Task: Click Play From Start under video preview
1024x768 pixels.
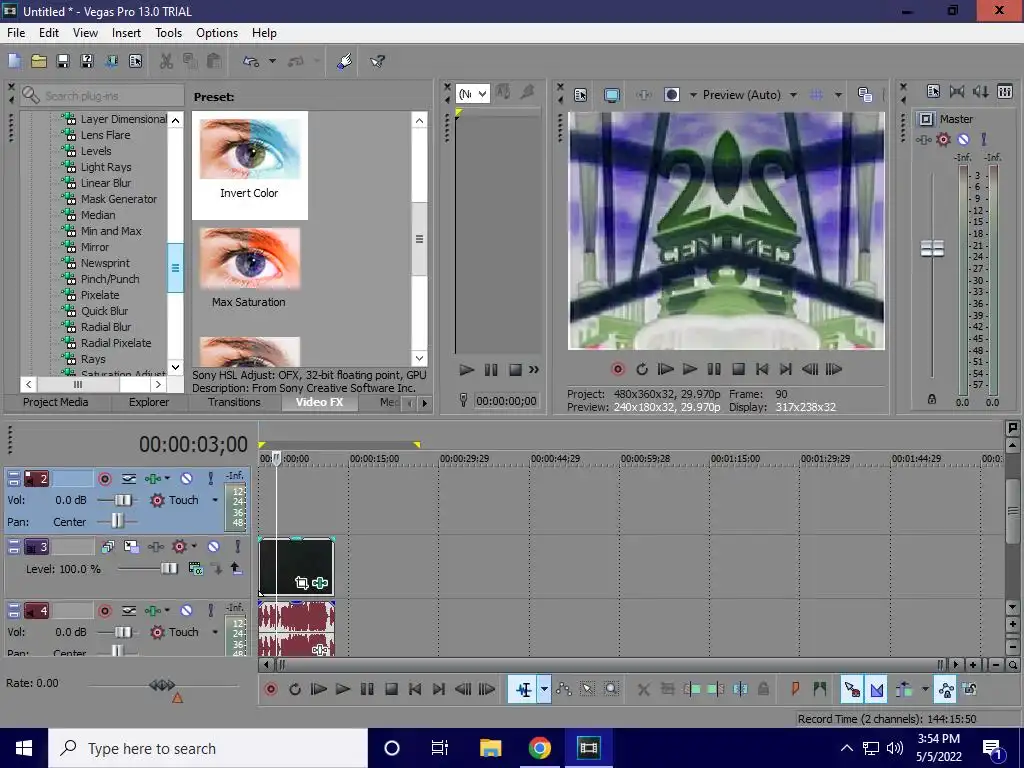Action: (x=665, y=369)
